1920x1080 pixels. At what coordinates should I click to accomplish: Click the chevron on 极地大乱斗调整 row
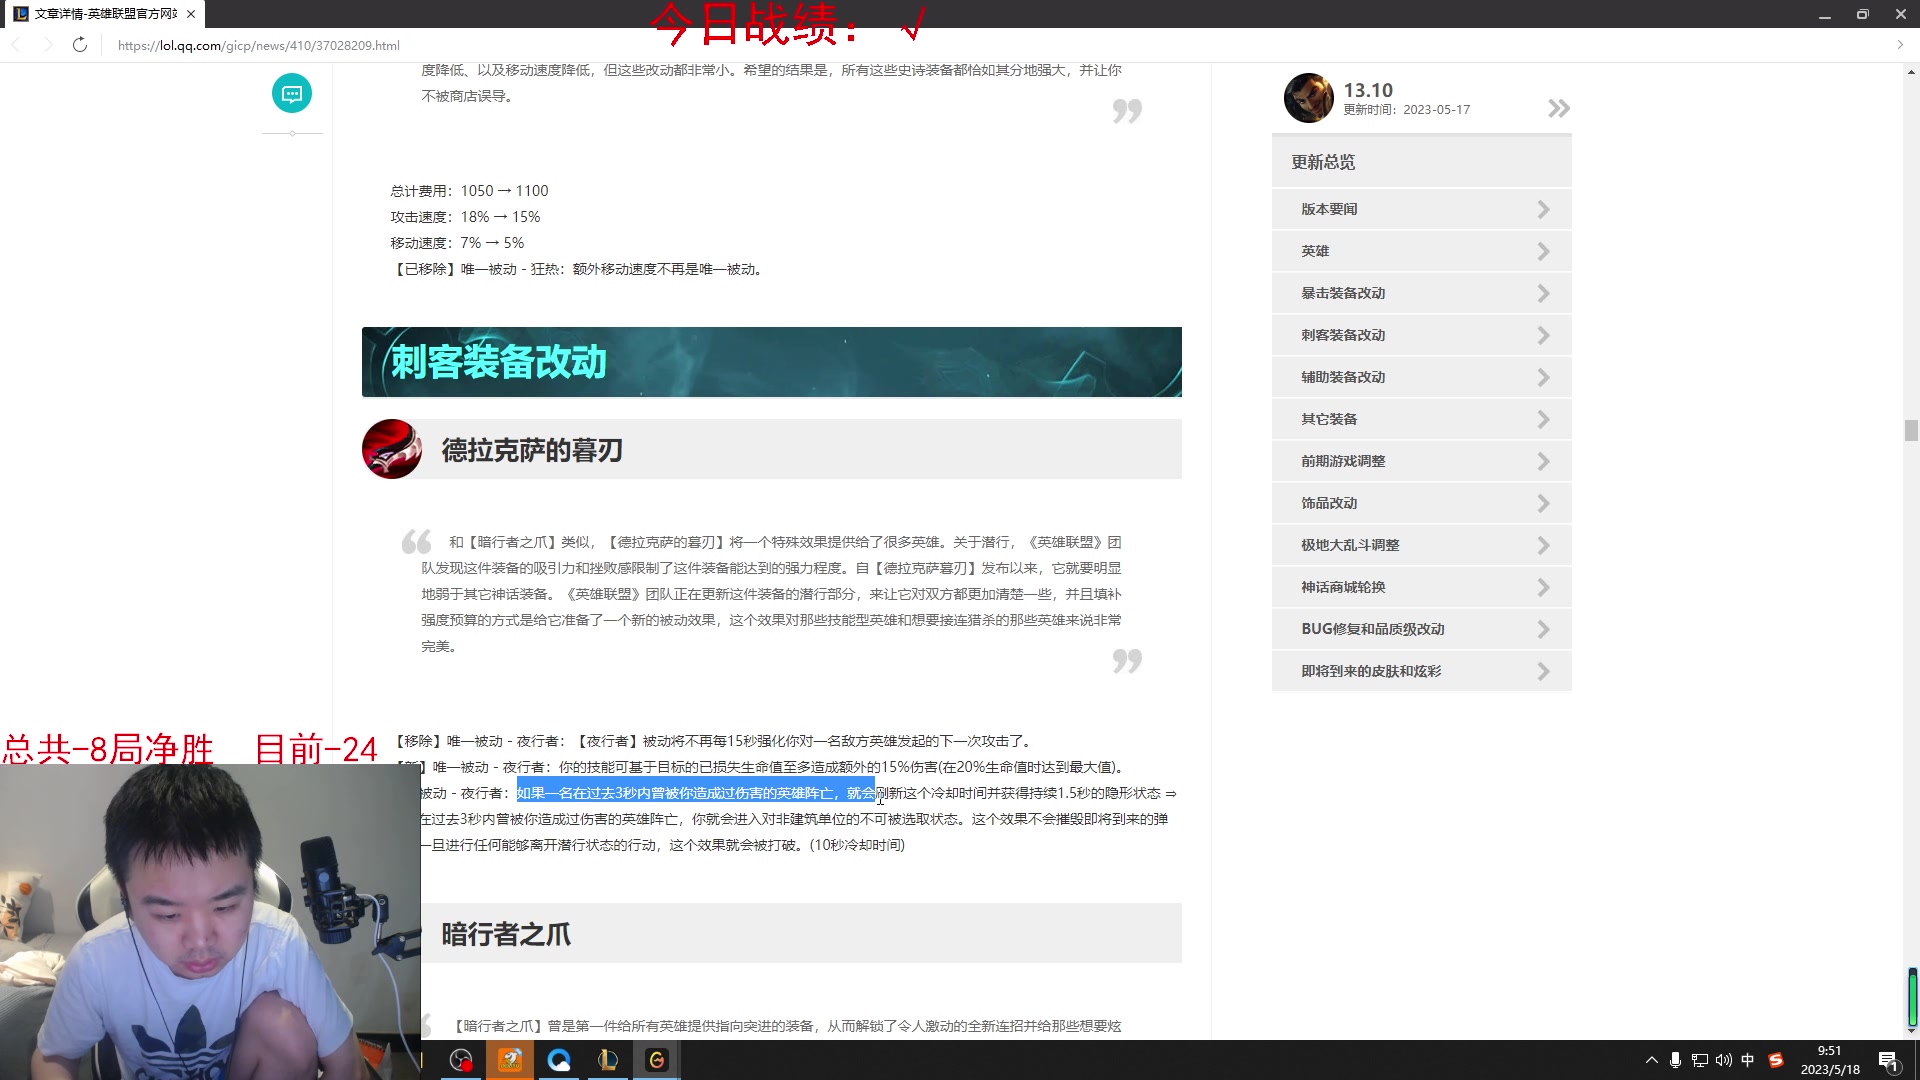coord(1543,545)
